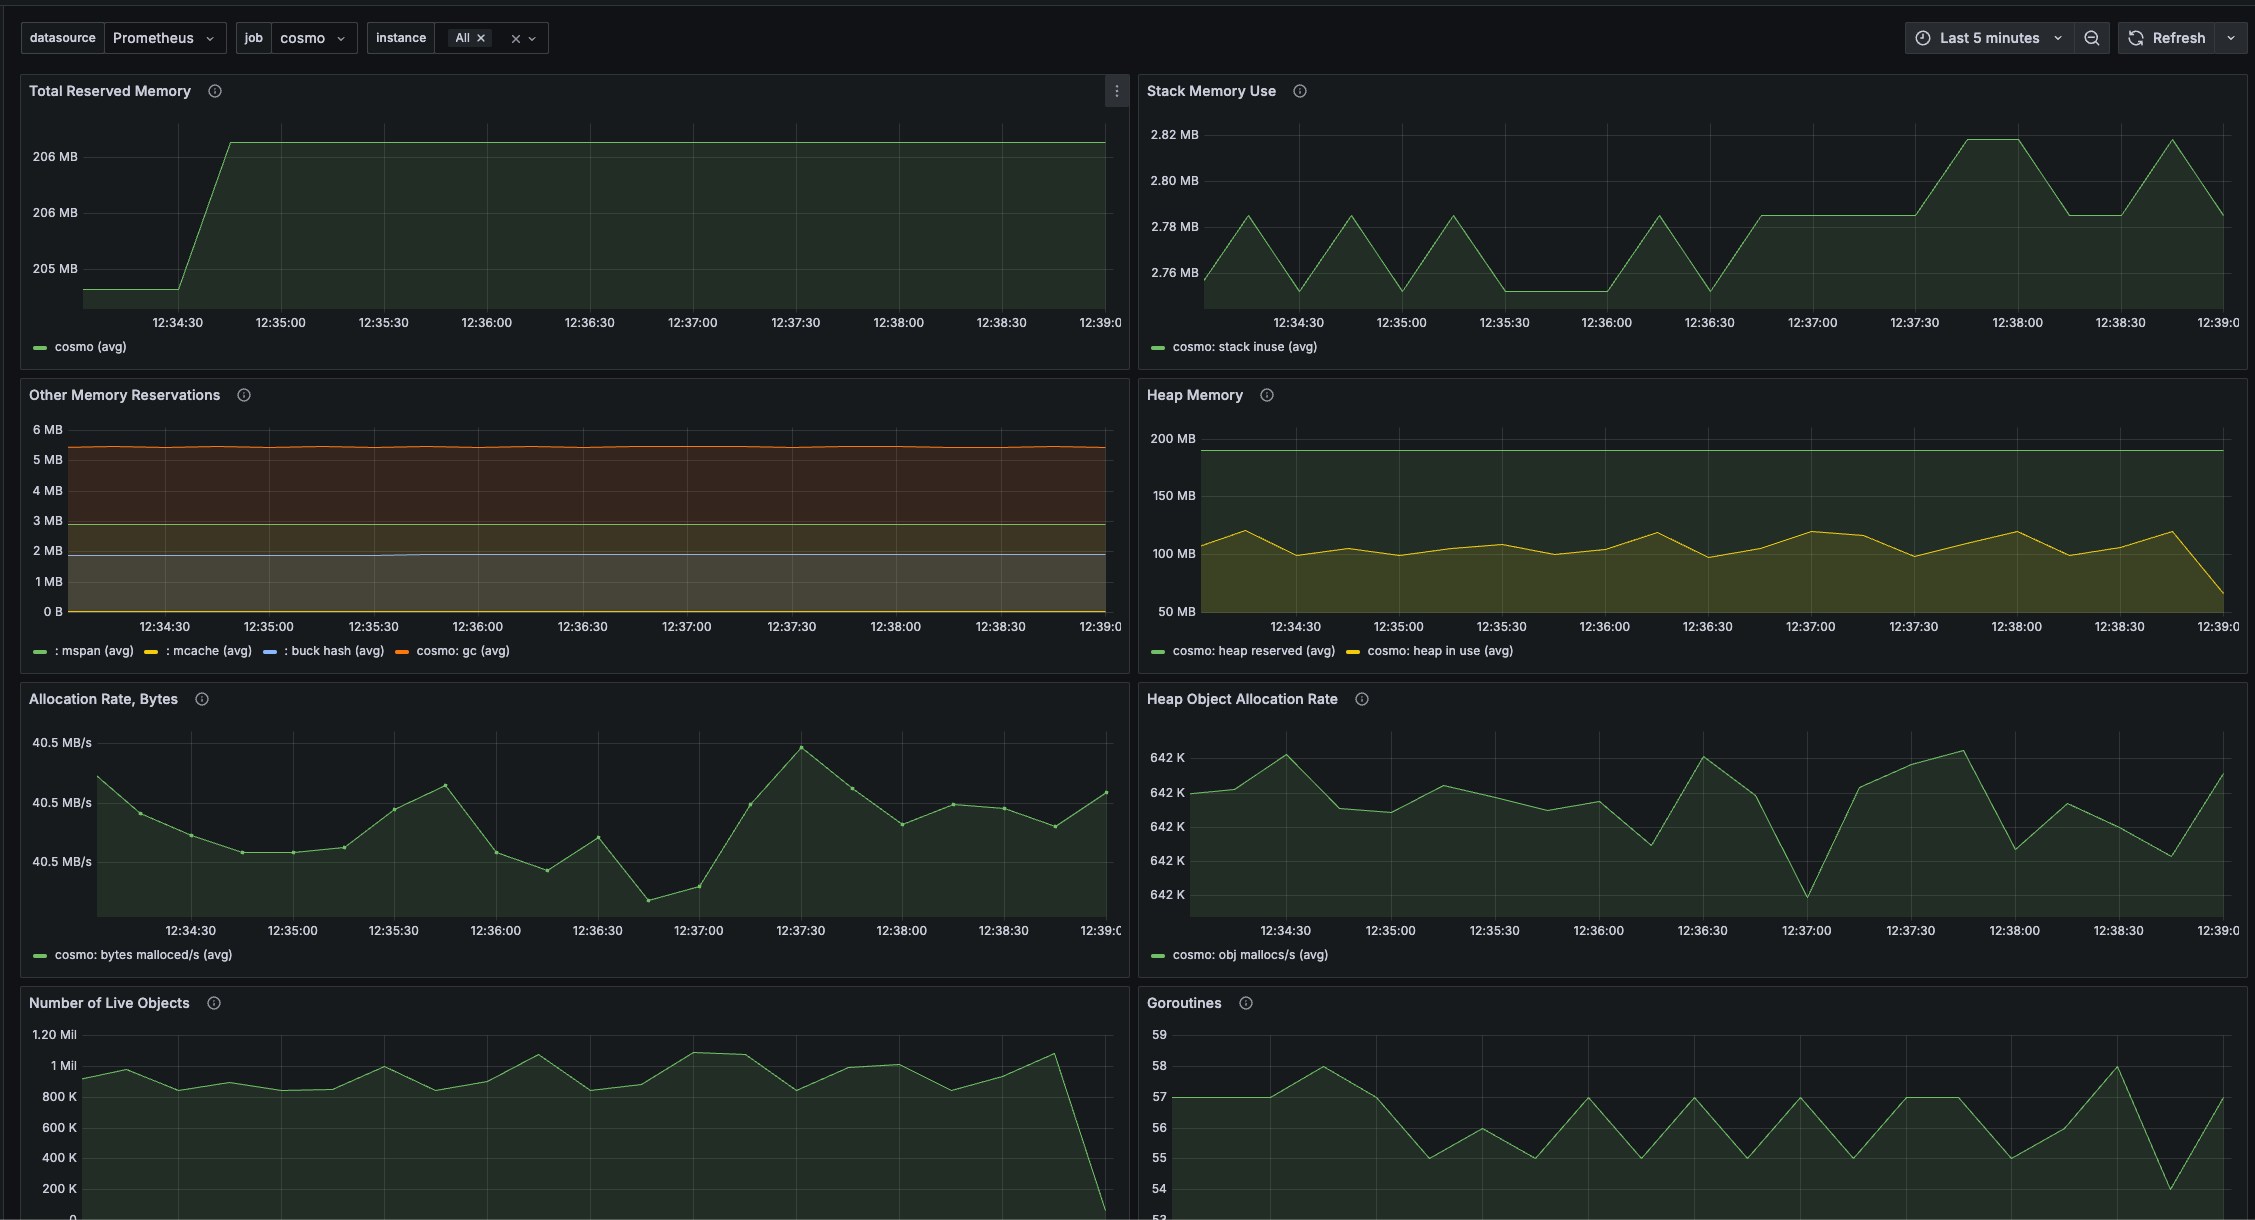
Task: Click the info icon on Heap Object Allocation Rate panel
Action: tap(1361, 699)
